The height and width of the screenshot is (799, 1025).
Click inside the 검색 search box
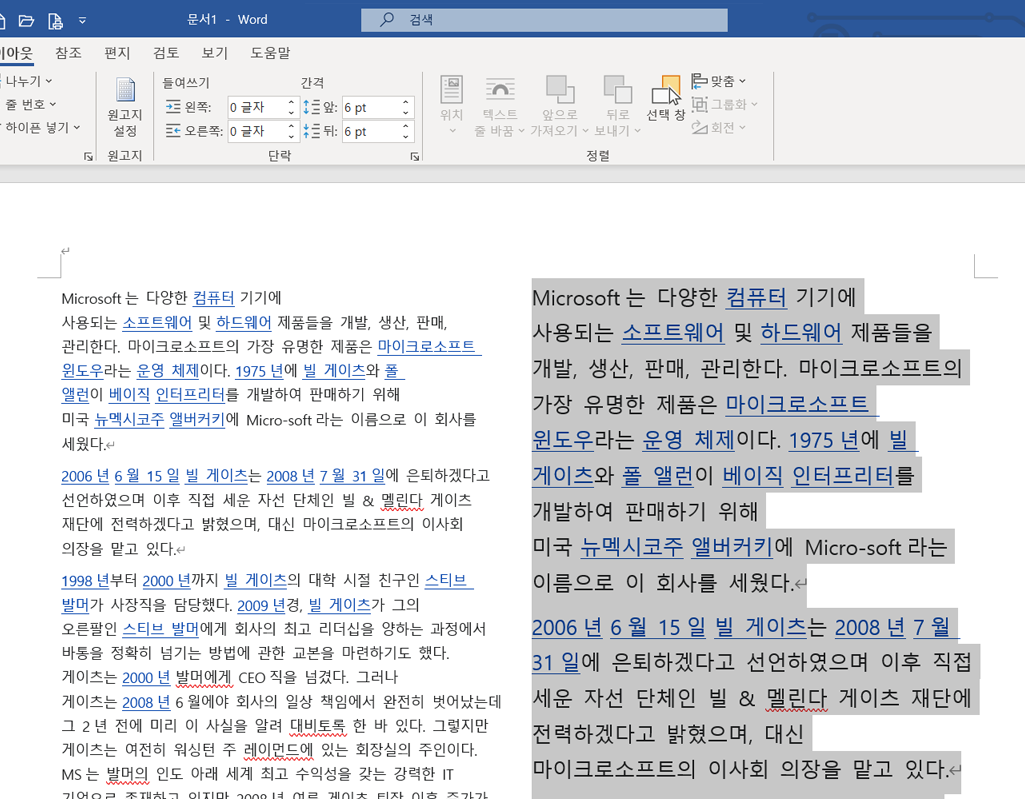pos(543,19)
